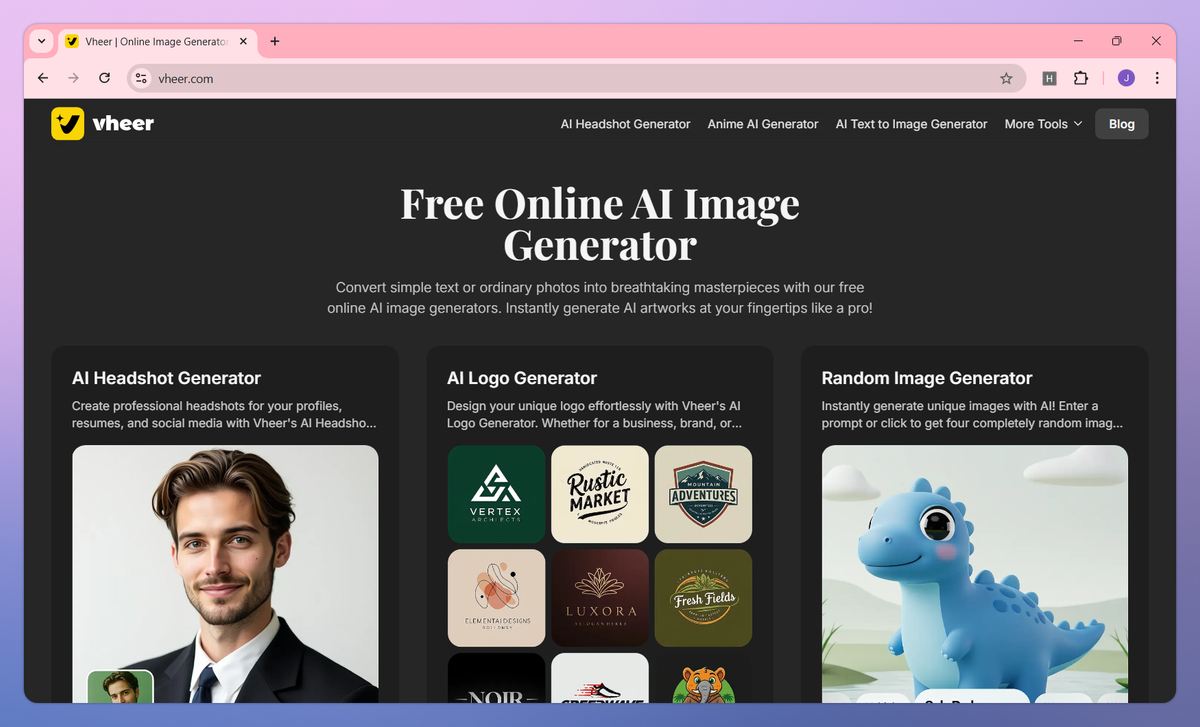Select the Fresh Fields logo thumbnail

coord(703,598)
